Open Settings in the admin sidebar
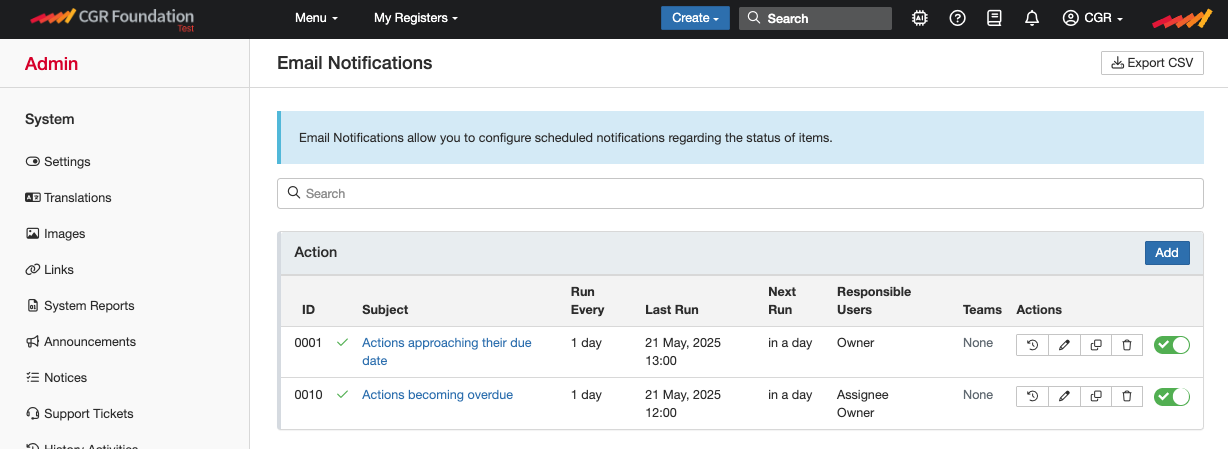Image resolution: width=1228 pixels, height=449 pixels. (x=58, y=162)
